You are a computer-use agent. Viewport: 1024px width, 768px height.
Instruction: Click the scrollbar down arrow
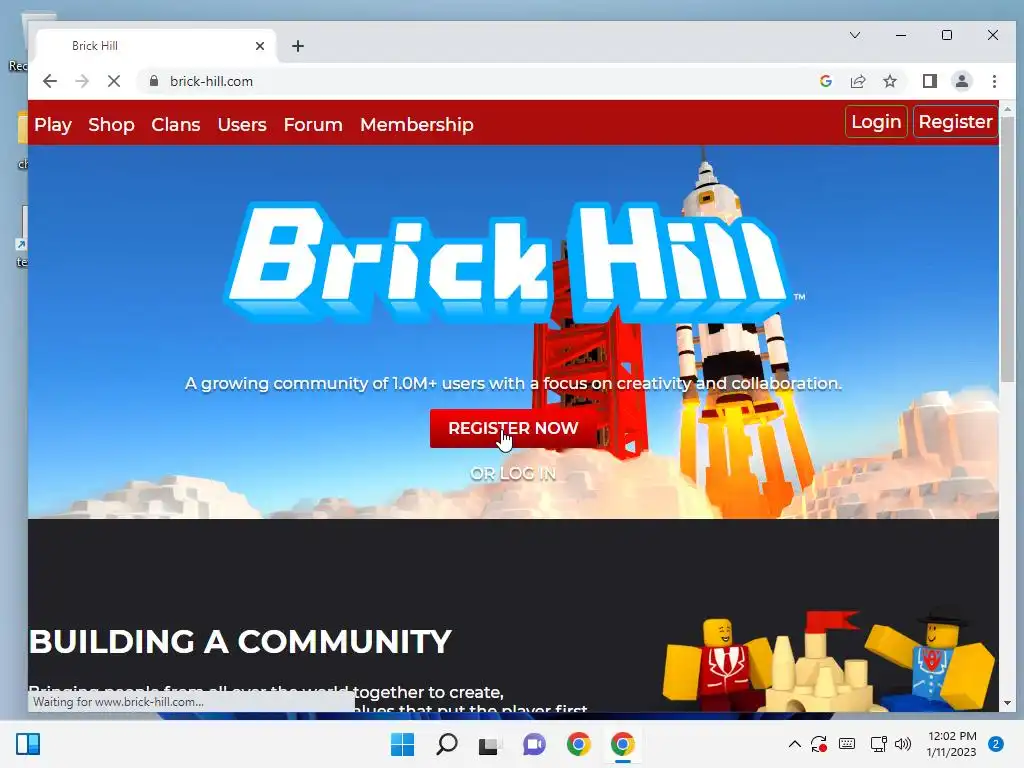(1007, 703)
